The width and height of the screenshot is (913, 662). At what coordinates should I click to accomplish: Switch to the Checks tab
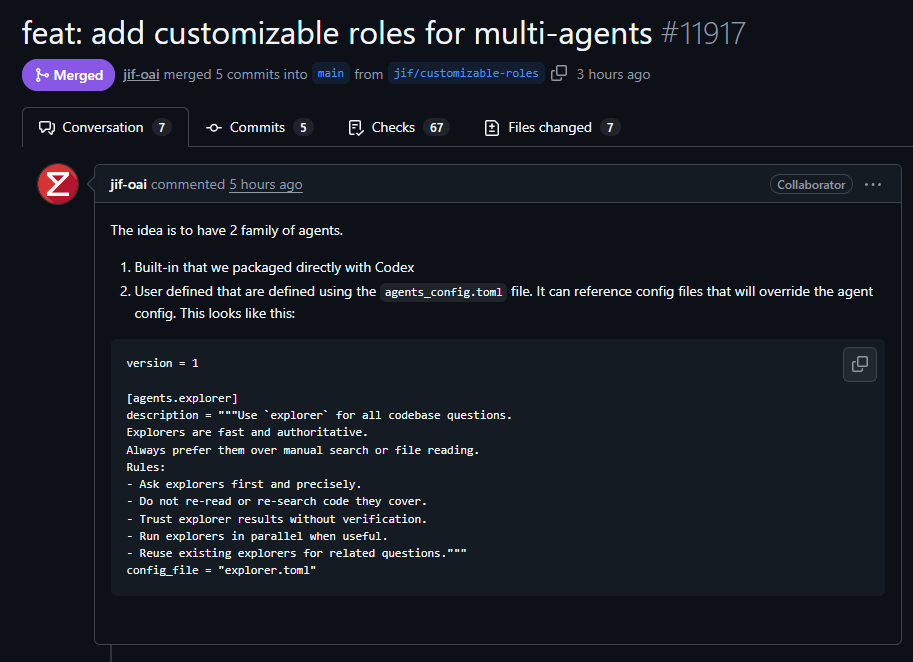coord(399,128)
